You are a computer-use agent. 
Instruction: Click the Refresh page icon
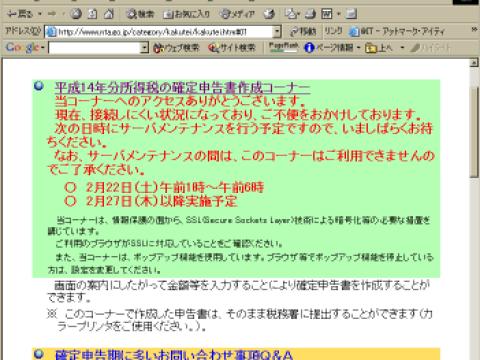click(92, 14)
